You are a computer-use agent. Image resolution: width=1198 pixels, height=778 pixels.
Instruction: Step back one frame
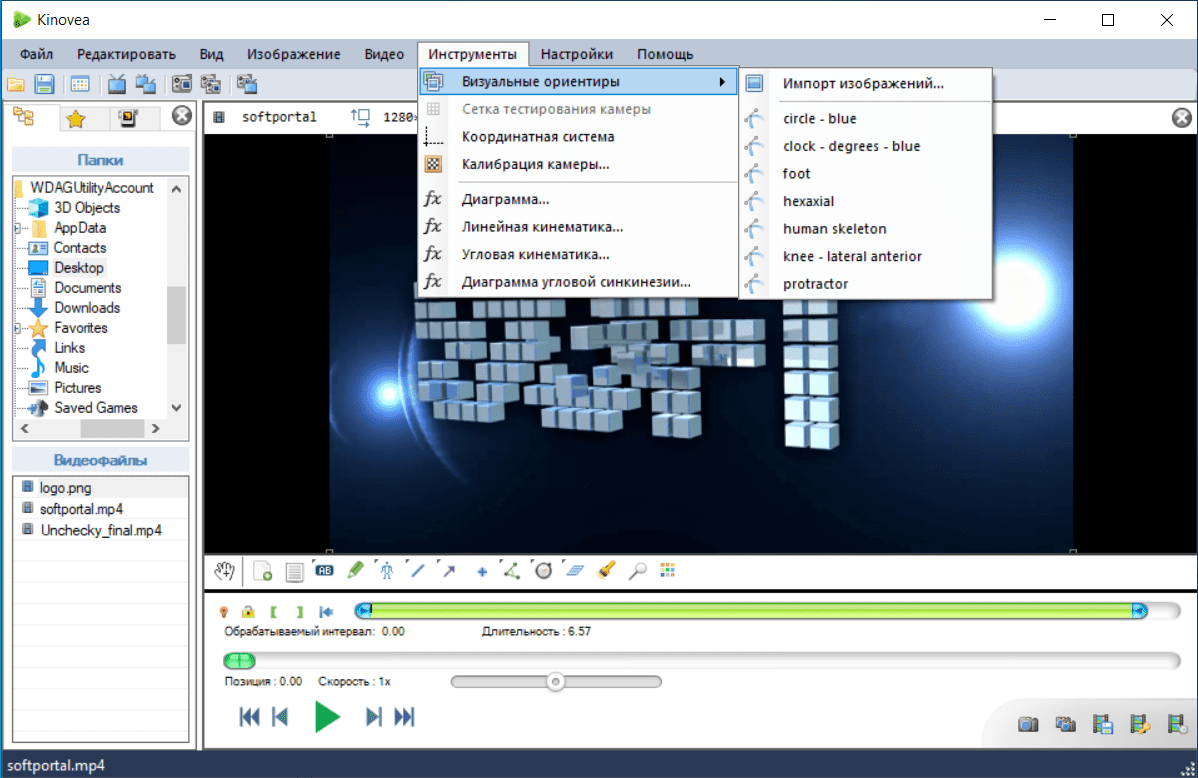(x=280, y=717)
